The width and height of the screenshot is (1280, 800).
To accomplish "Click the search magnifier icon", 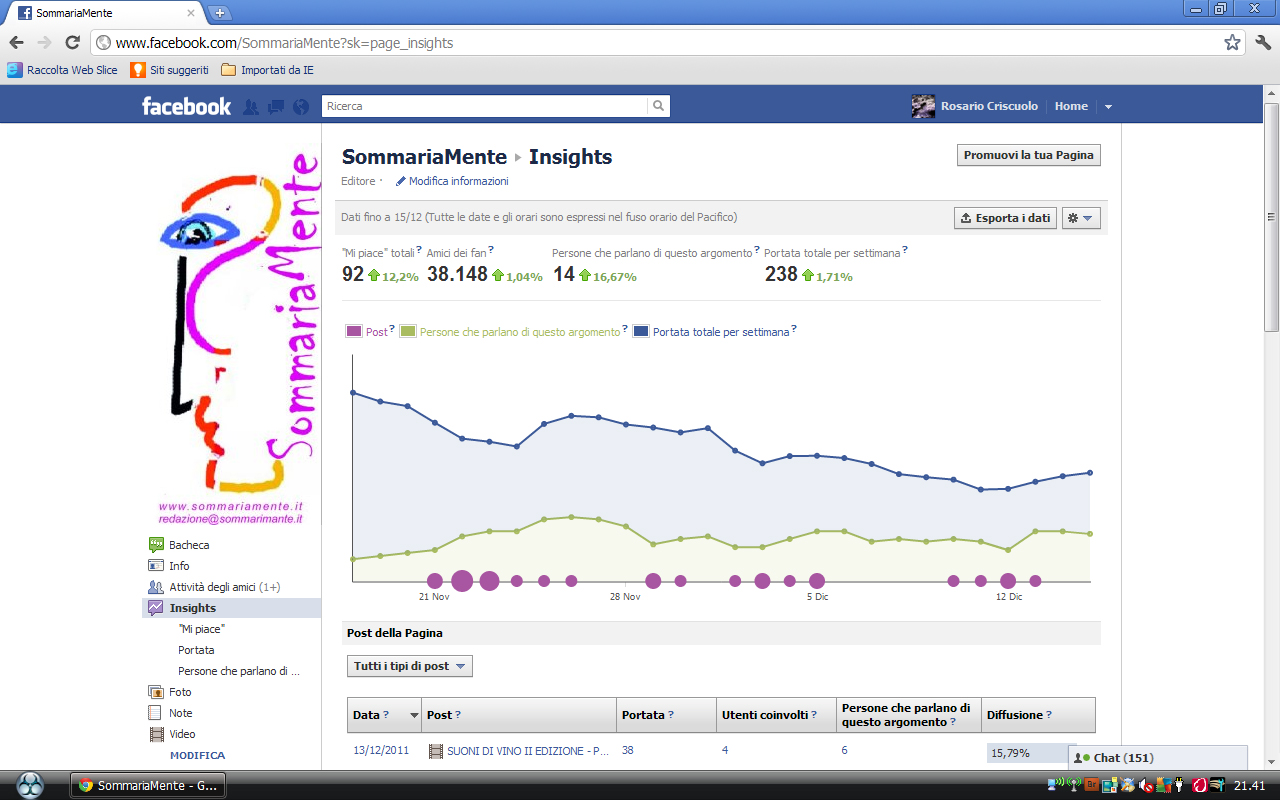I will click(658, 106).
